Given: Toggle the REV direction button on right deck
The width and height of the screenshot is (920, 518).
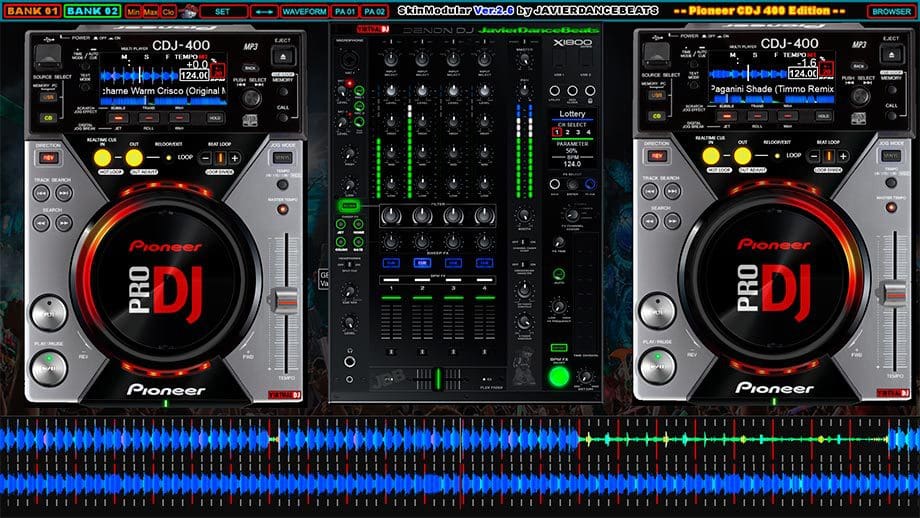Looking at the screenshot, I should [x=657, y=156].
